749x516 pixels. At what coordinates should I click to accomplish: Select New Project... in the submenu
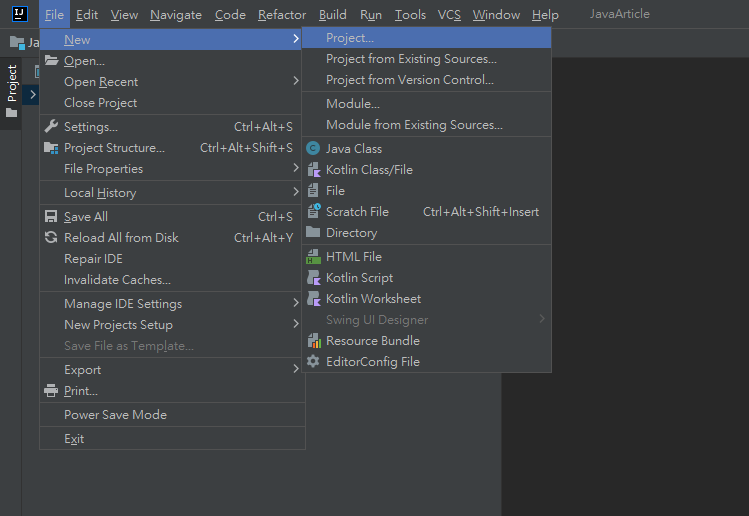point(427,38)
